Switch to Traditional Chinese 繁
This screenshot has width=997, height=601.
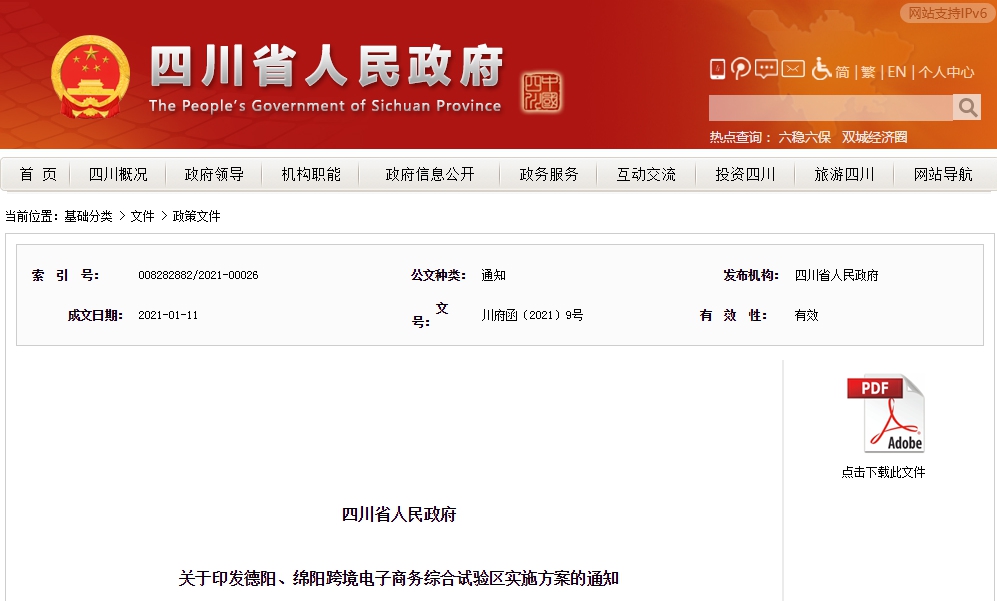(870, 71)
